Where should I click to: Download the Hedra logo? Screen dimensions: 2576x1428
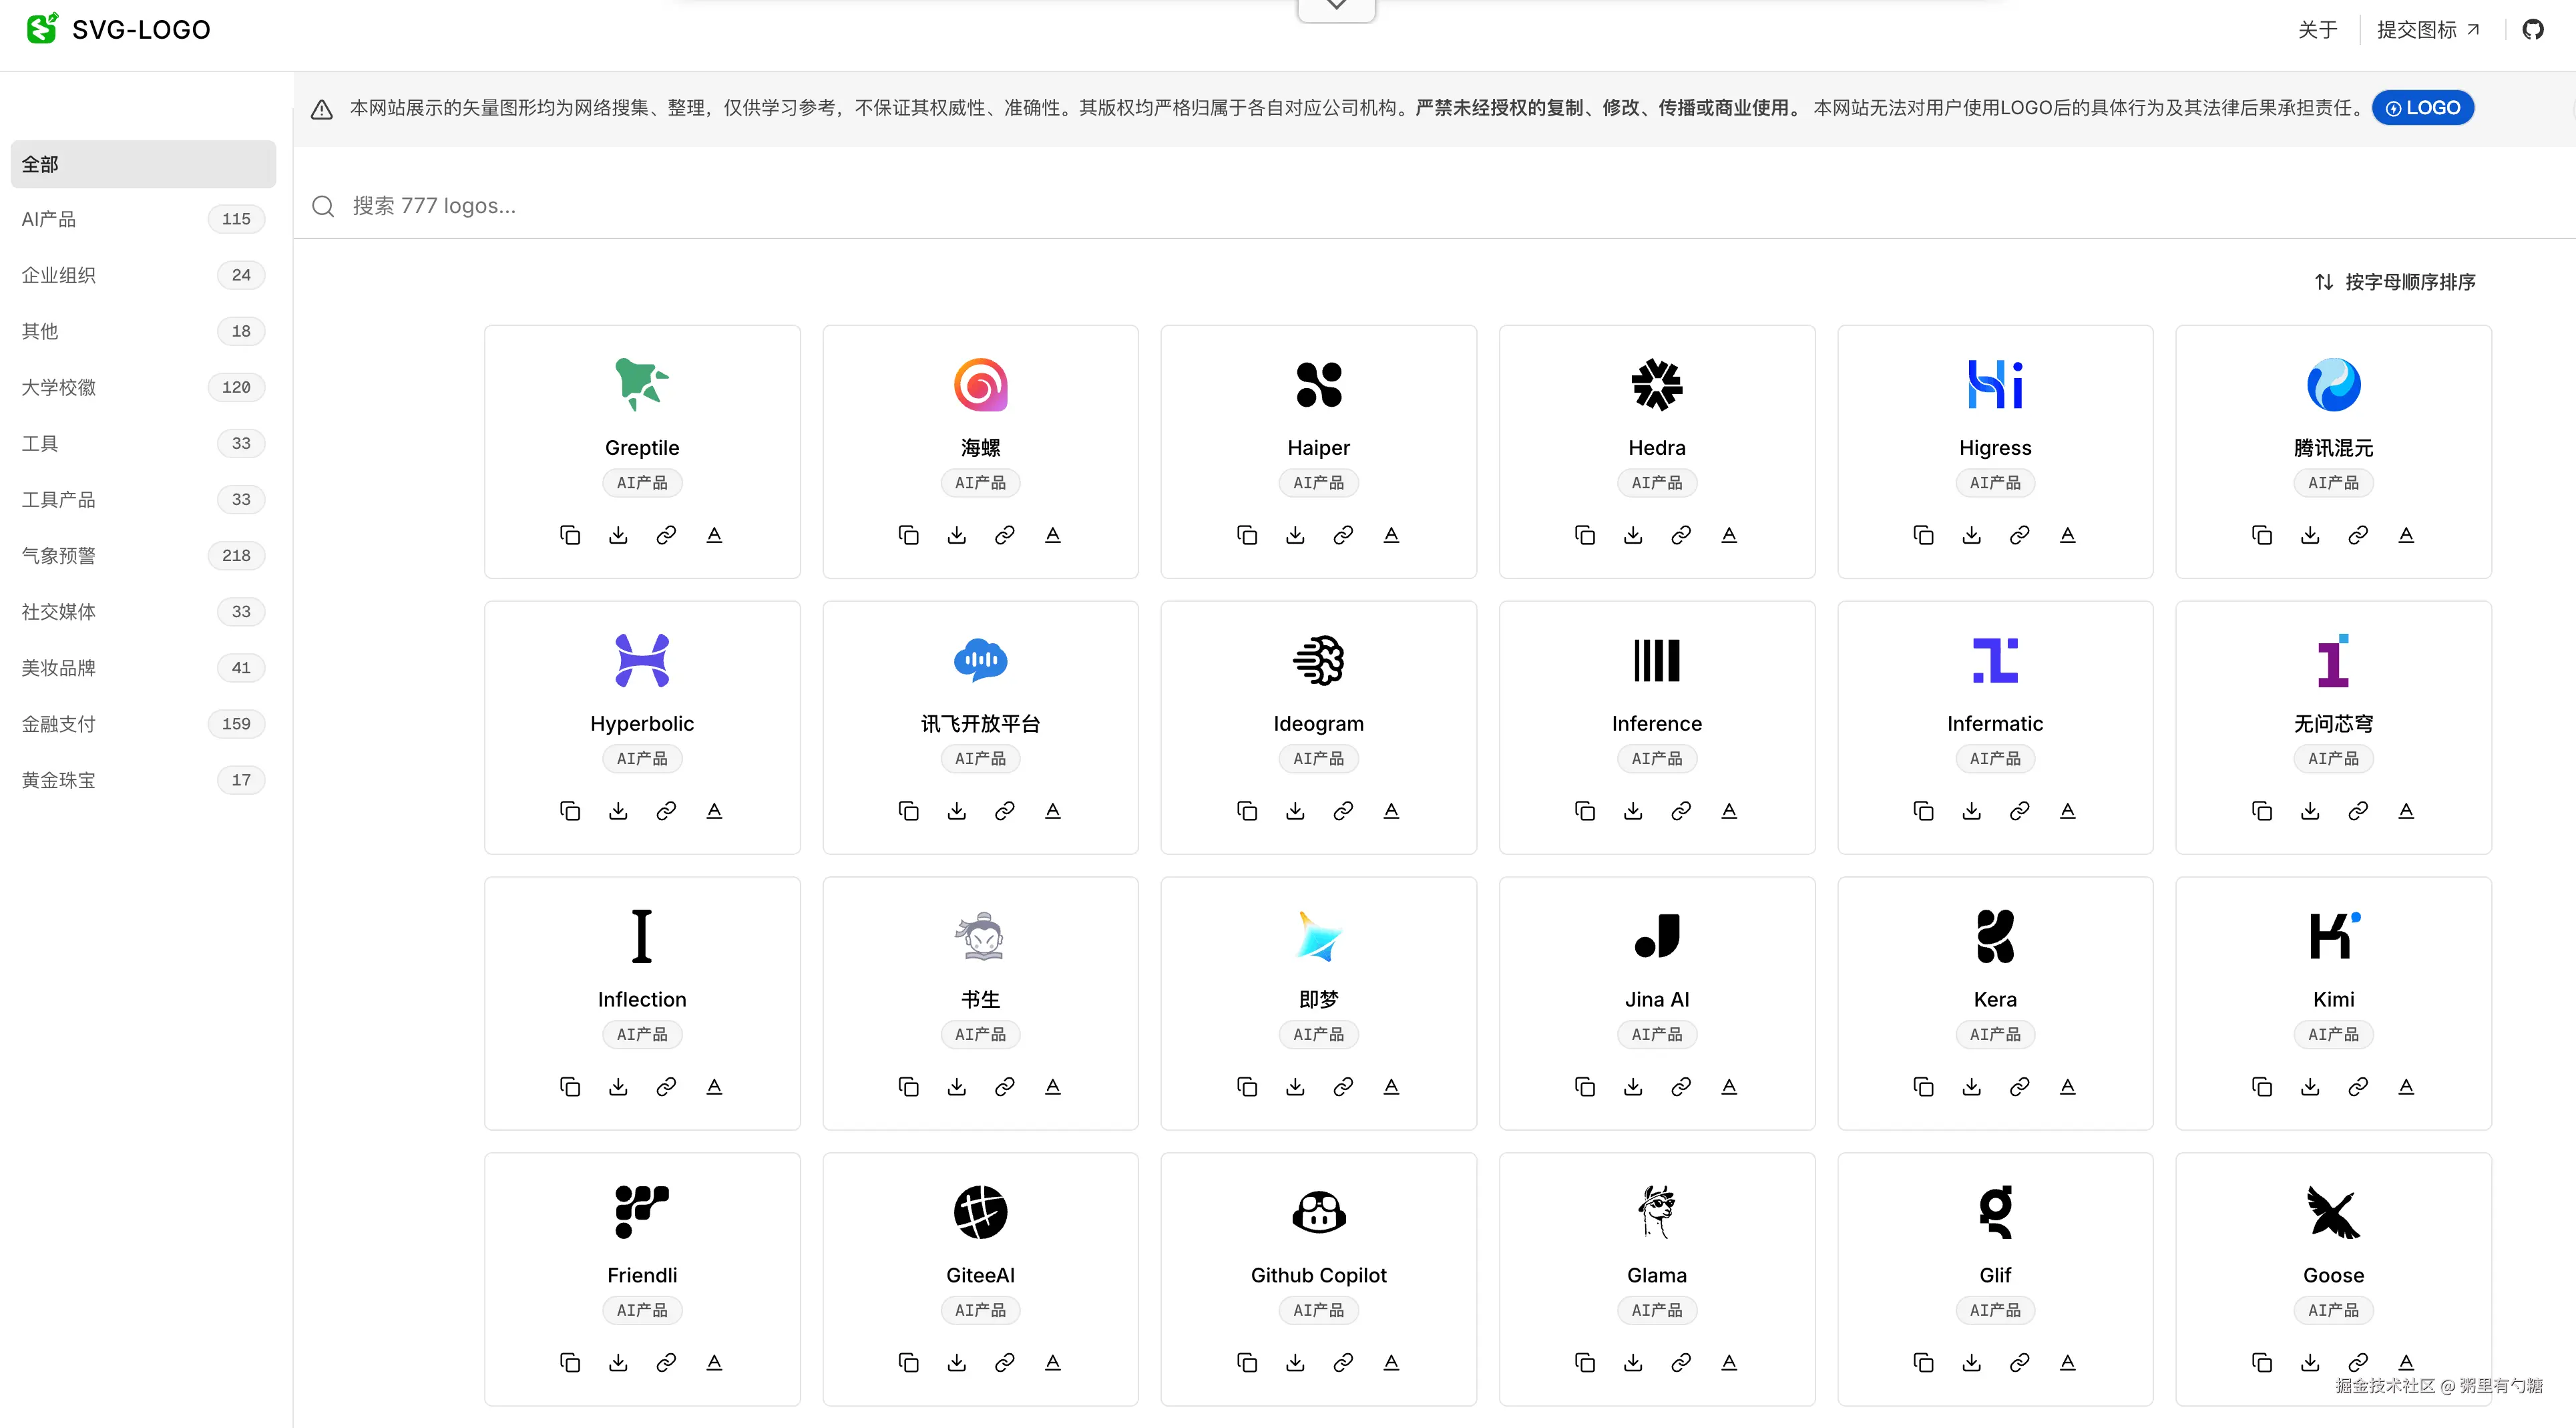[1633, 535]
